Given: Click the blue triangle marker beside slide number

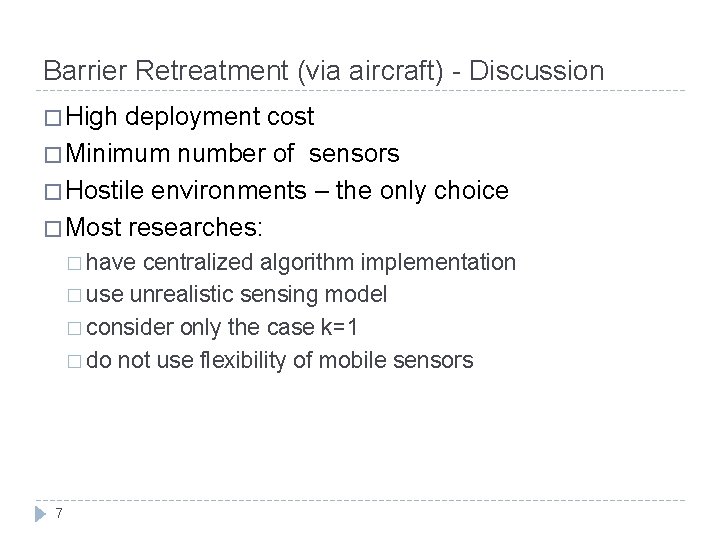Looking at the screenshot, I should [40, 514].
